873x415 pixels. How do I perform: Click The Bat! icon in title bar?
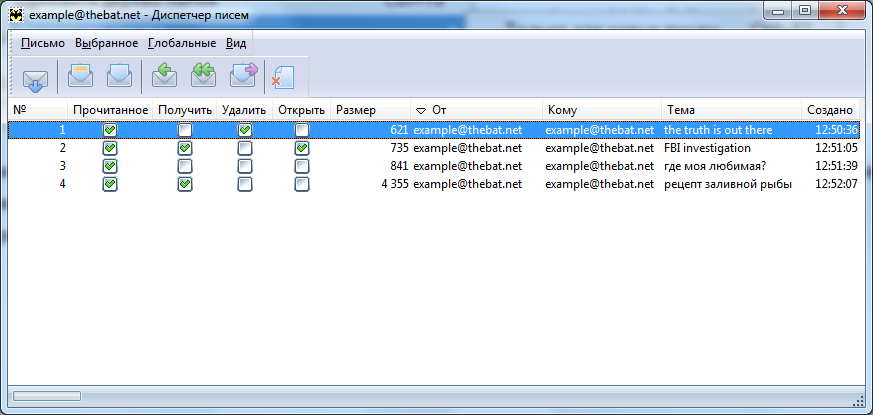point(17,15)
